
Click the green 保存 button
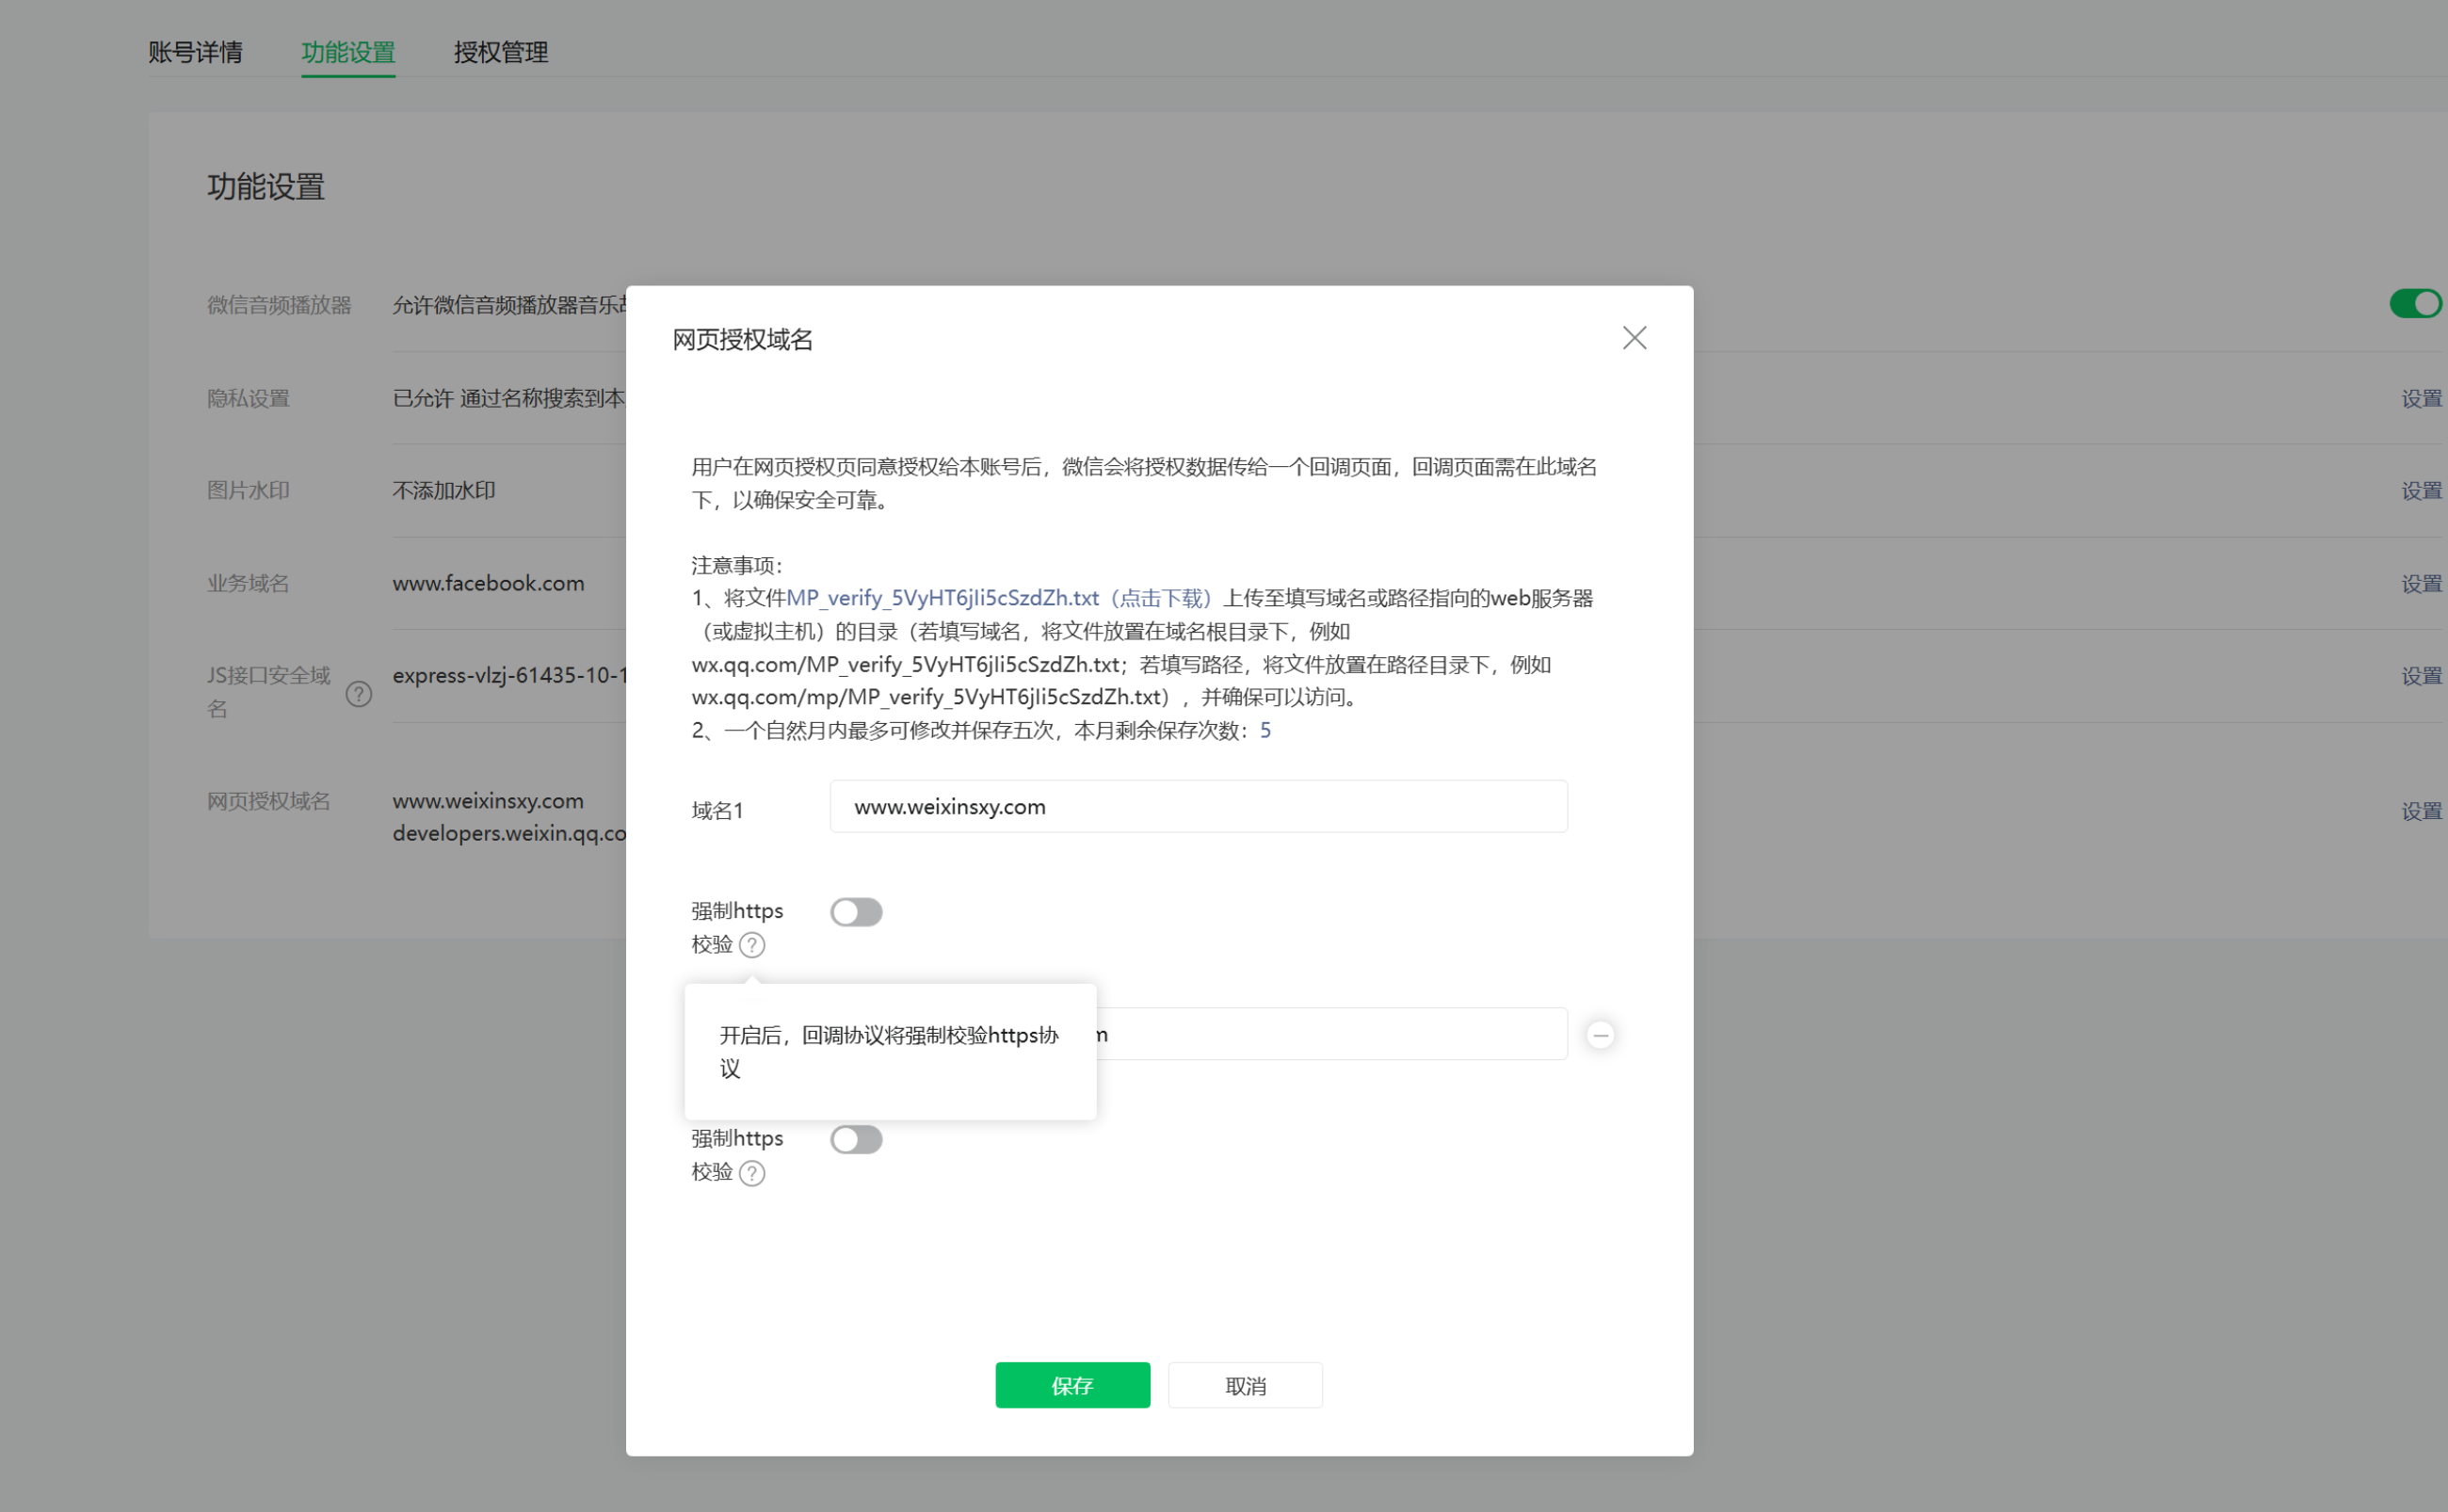click(1072, 1385)
